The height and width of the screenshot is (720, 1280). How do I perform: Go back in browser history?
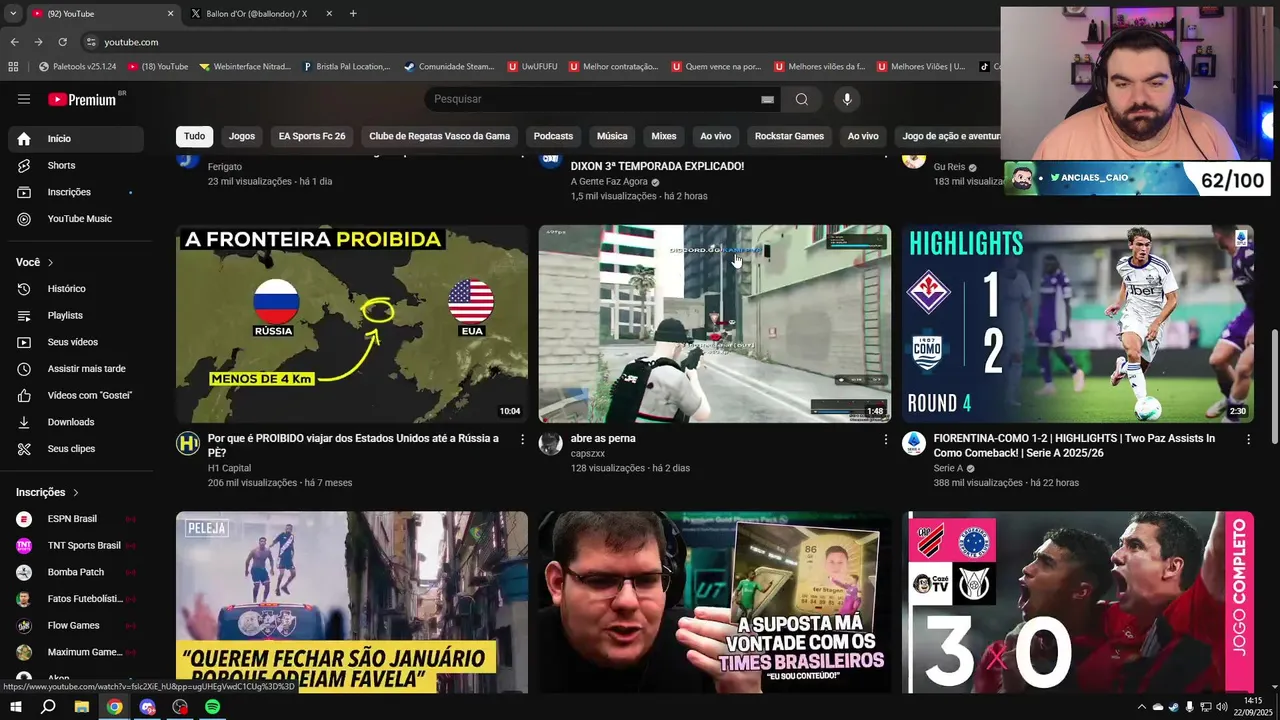point(14,42)
